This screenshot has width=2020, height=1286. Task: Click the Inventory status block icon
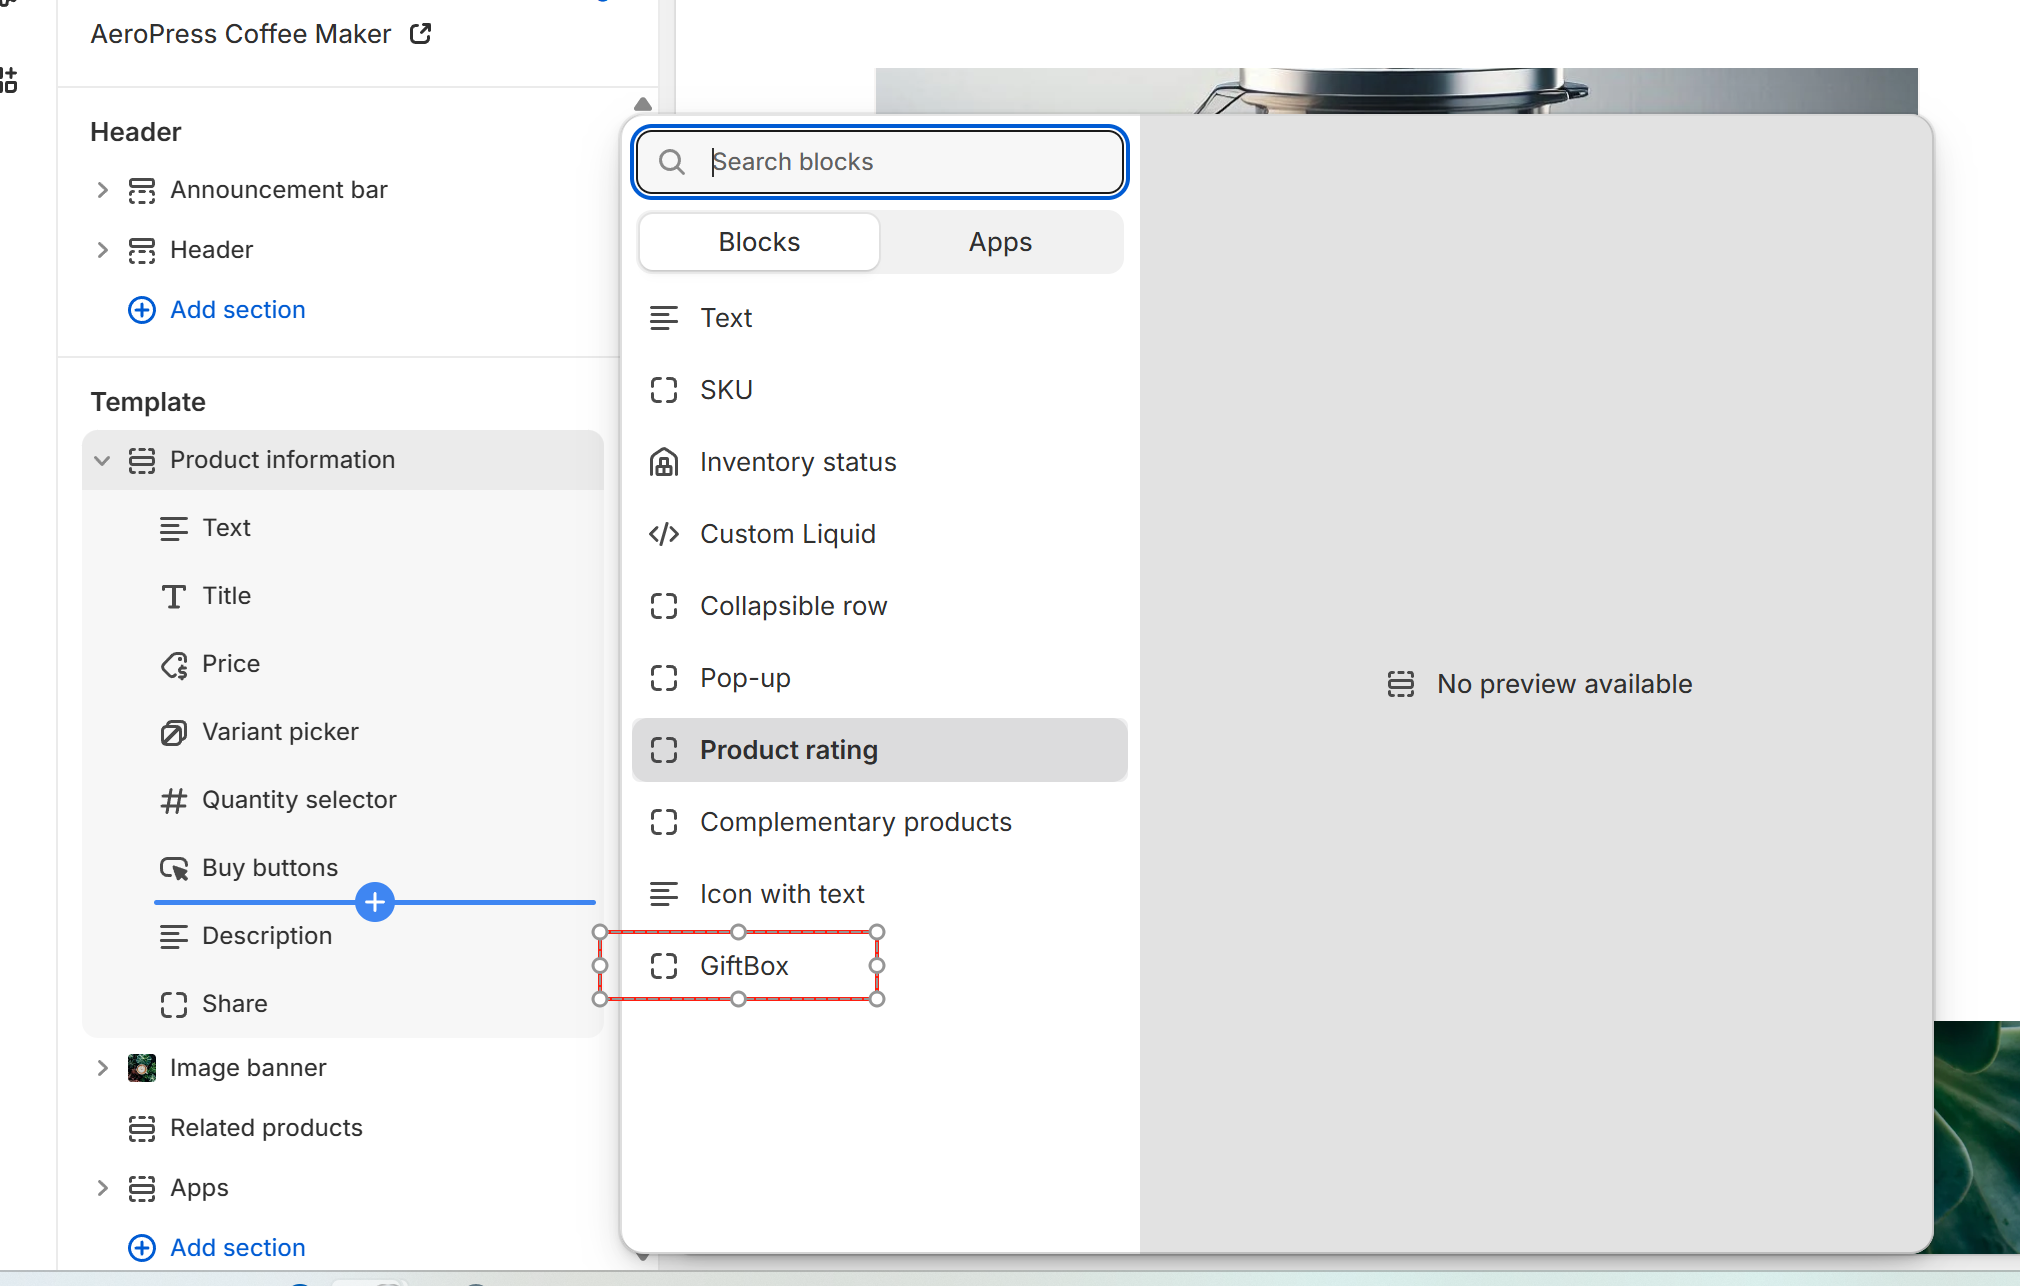click(664, 462)
